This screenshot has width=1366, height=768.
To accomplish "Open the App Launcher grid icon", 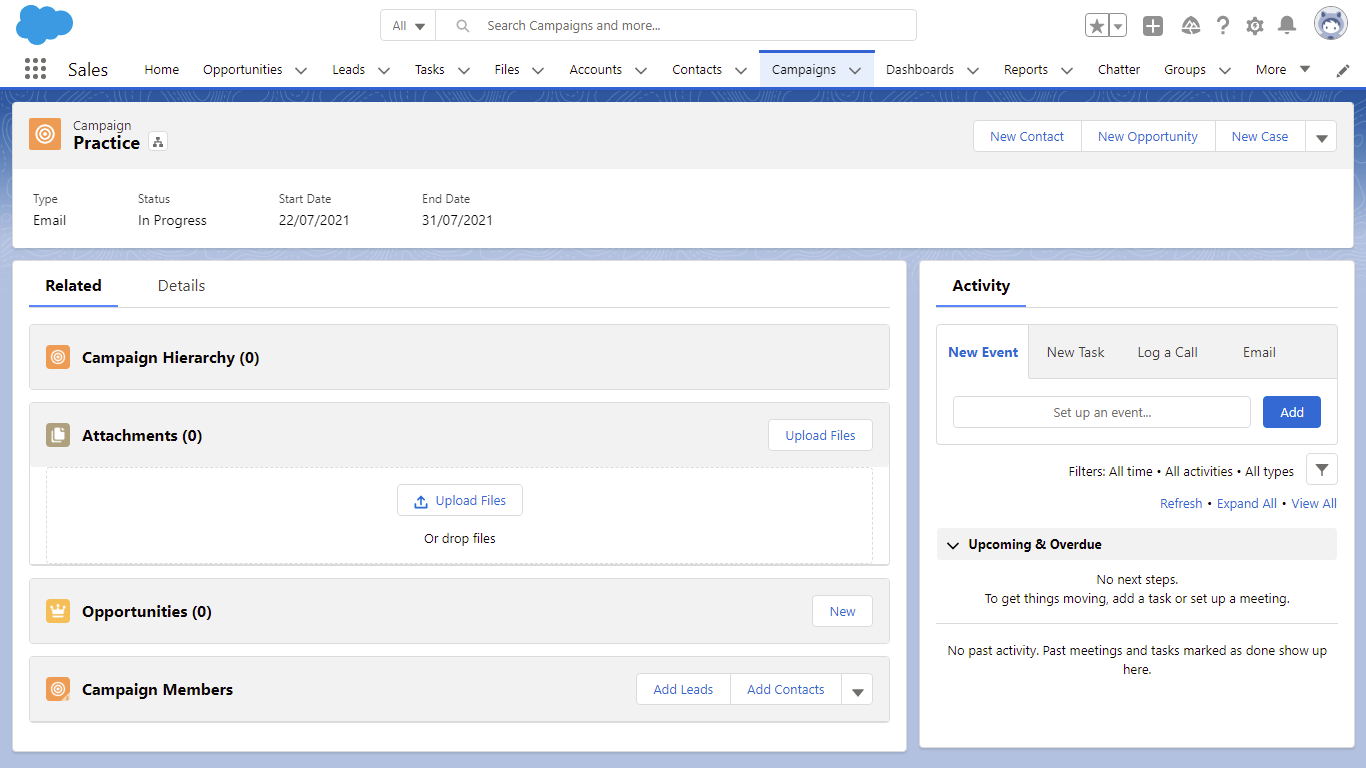I will (x=35, y=69).
